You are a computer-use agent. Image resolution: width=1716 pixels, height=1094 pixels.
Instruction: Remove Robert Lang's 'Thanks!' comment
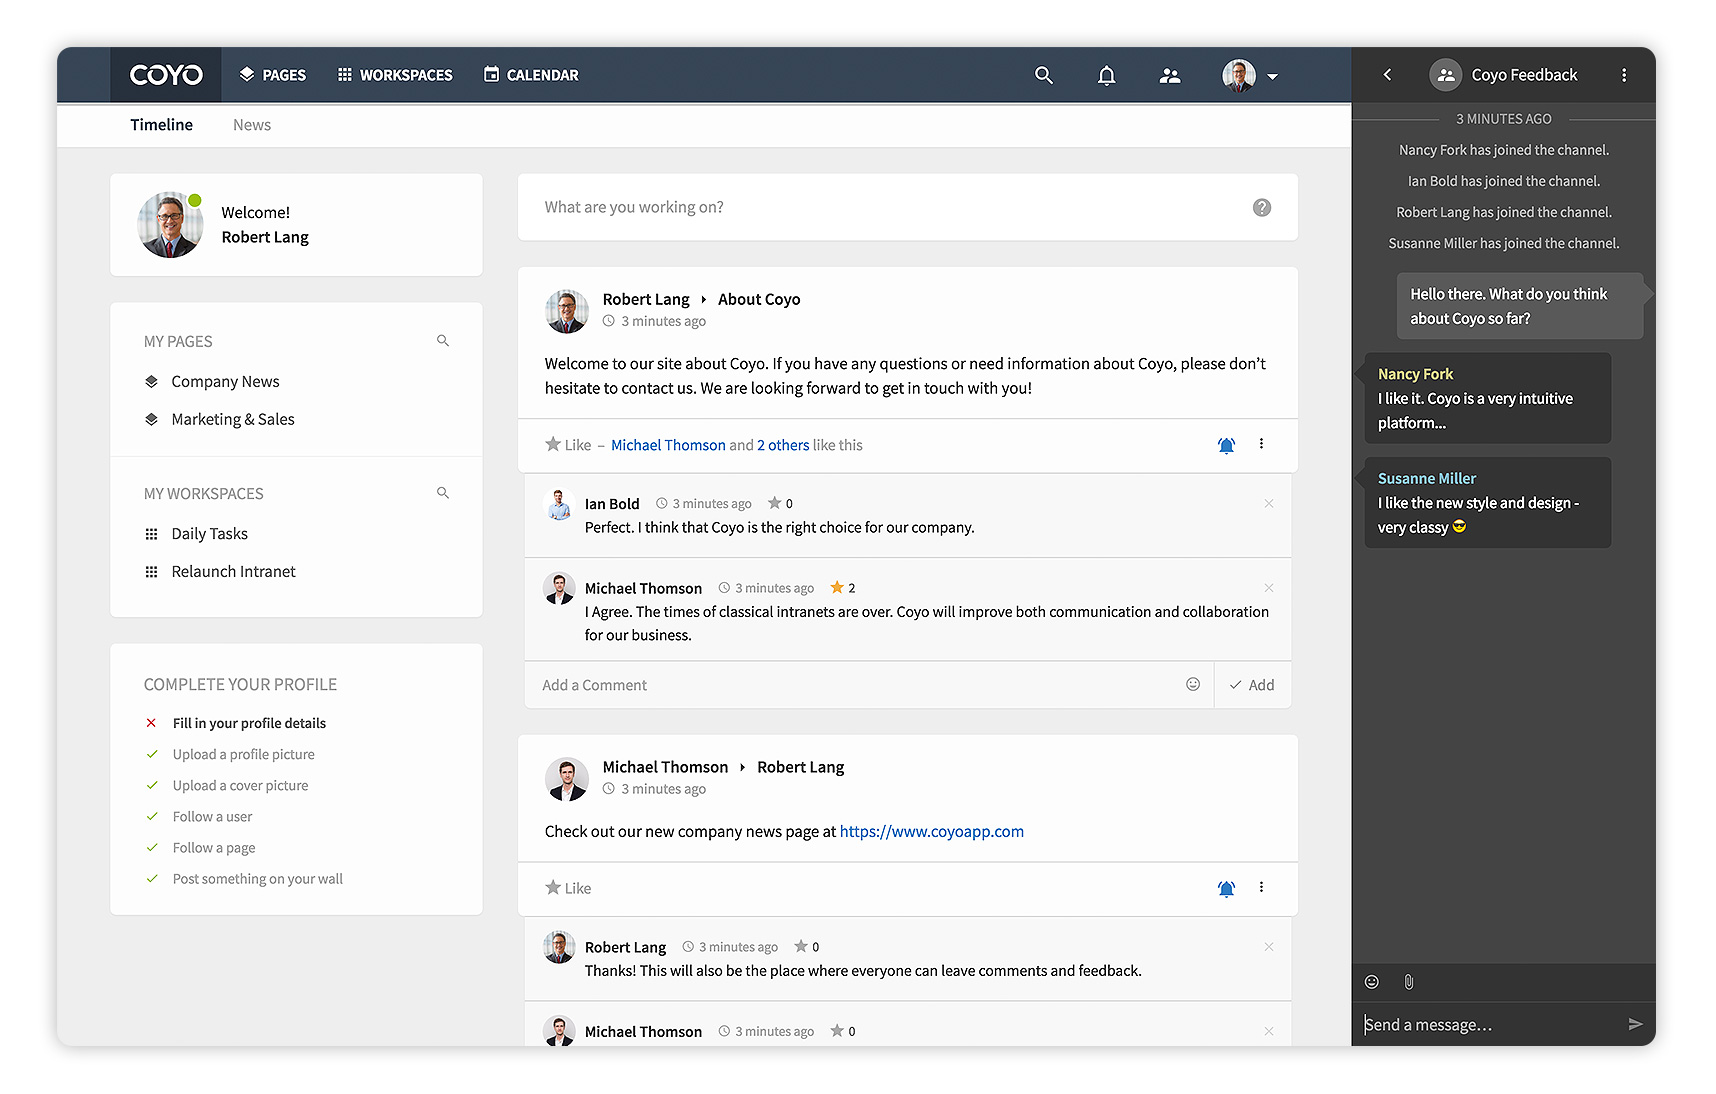click(x=1268, y=947)
